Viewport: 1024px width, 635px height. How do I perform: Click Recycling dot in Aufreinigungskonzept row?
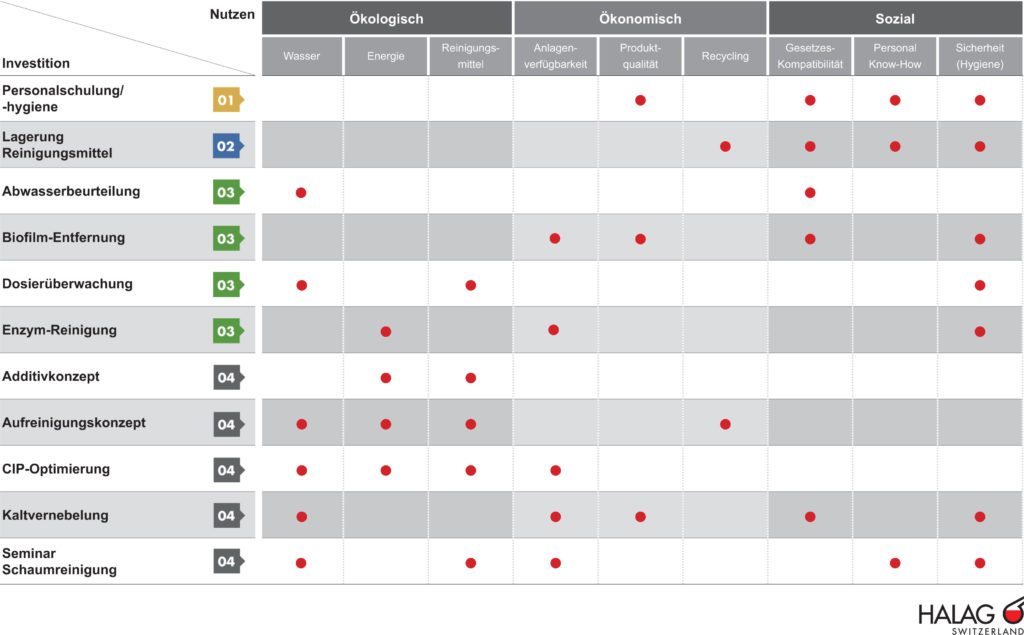coord(725,424)
